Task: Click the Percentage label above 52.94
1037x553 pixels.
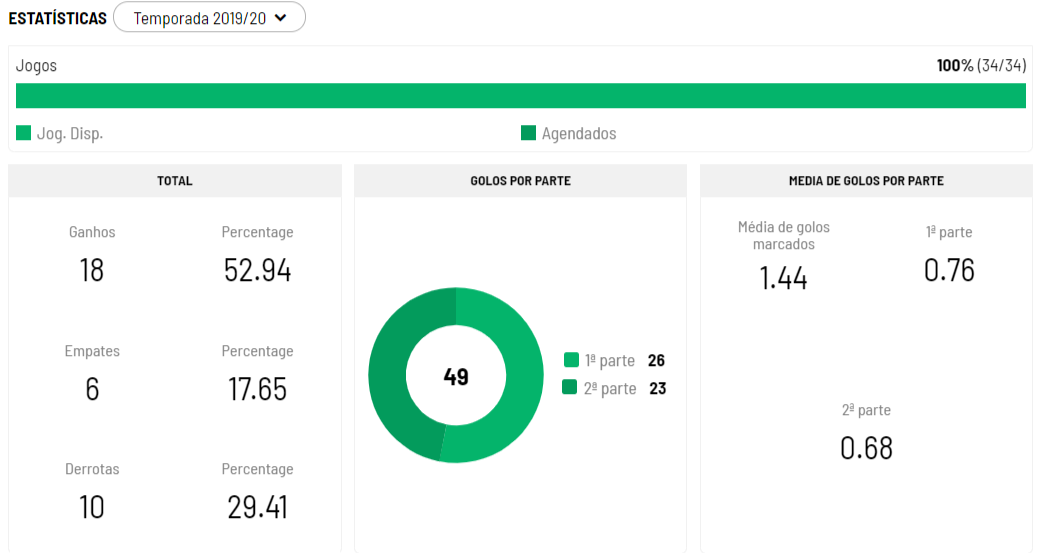Action: pyautogui.click(x=257, y=232)
